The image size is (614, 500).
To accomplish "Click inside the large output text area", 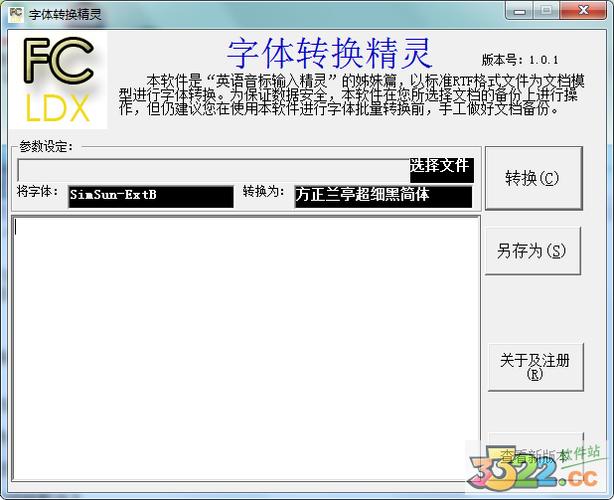I will pos(246,348).
